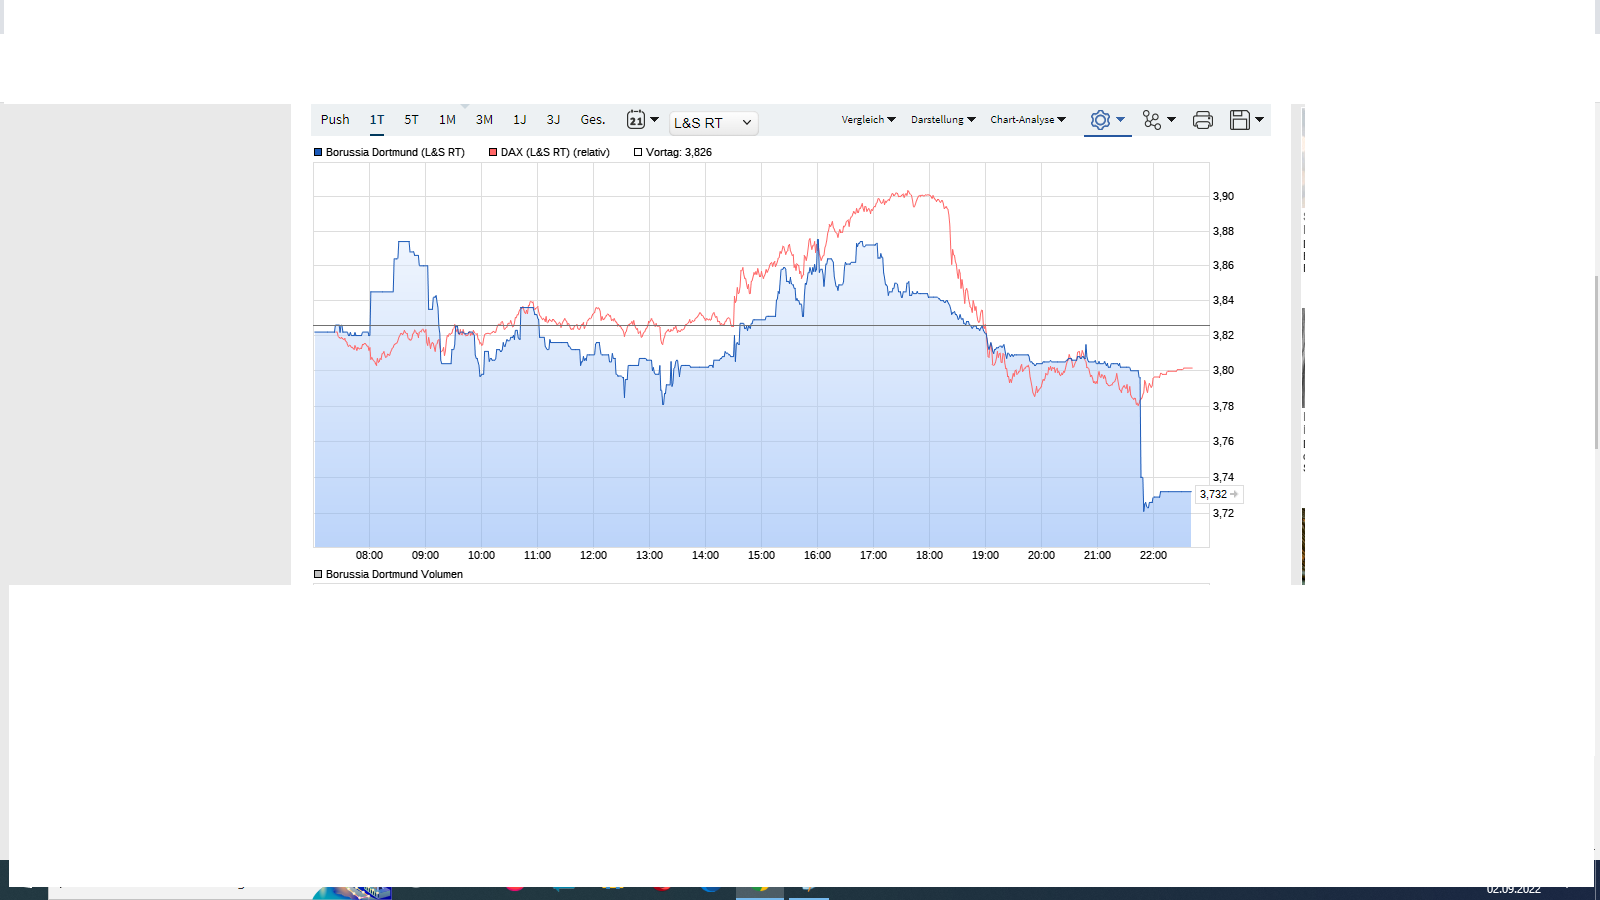This screenshot has height=900, width=1600.
Task: Open the save chart diskette menu
Action: coord(1246,120)
